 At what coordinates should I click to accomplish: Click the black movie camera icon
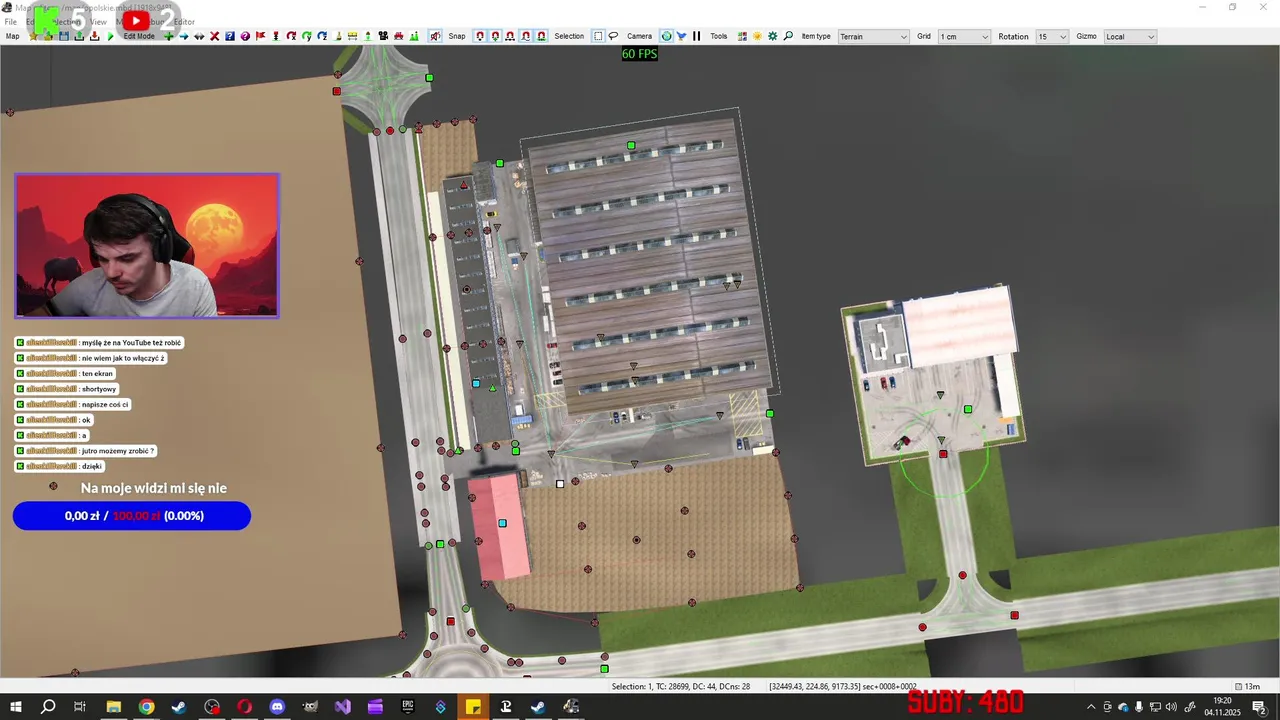point(383,36)
